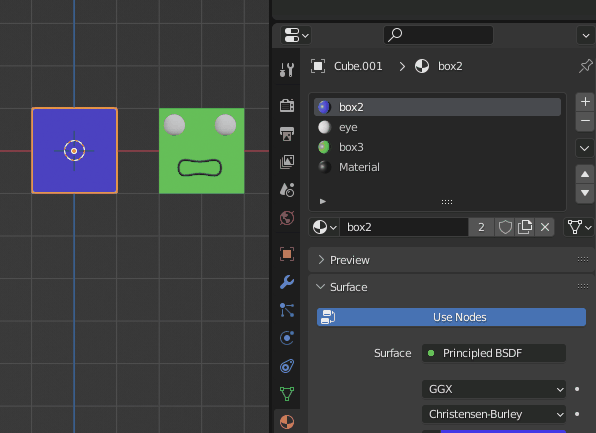Screen dimensions: 596x433
Task: Open the Particles properties tab
Action: point(287,310)
